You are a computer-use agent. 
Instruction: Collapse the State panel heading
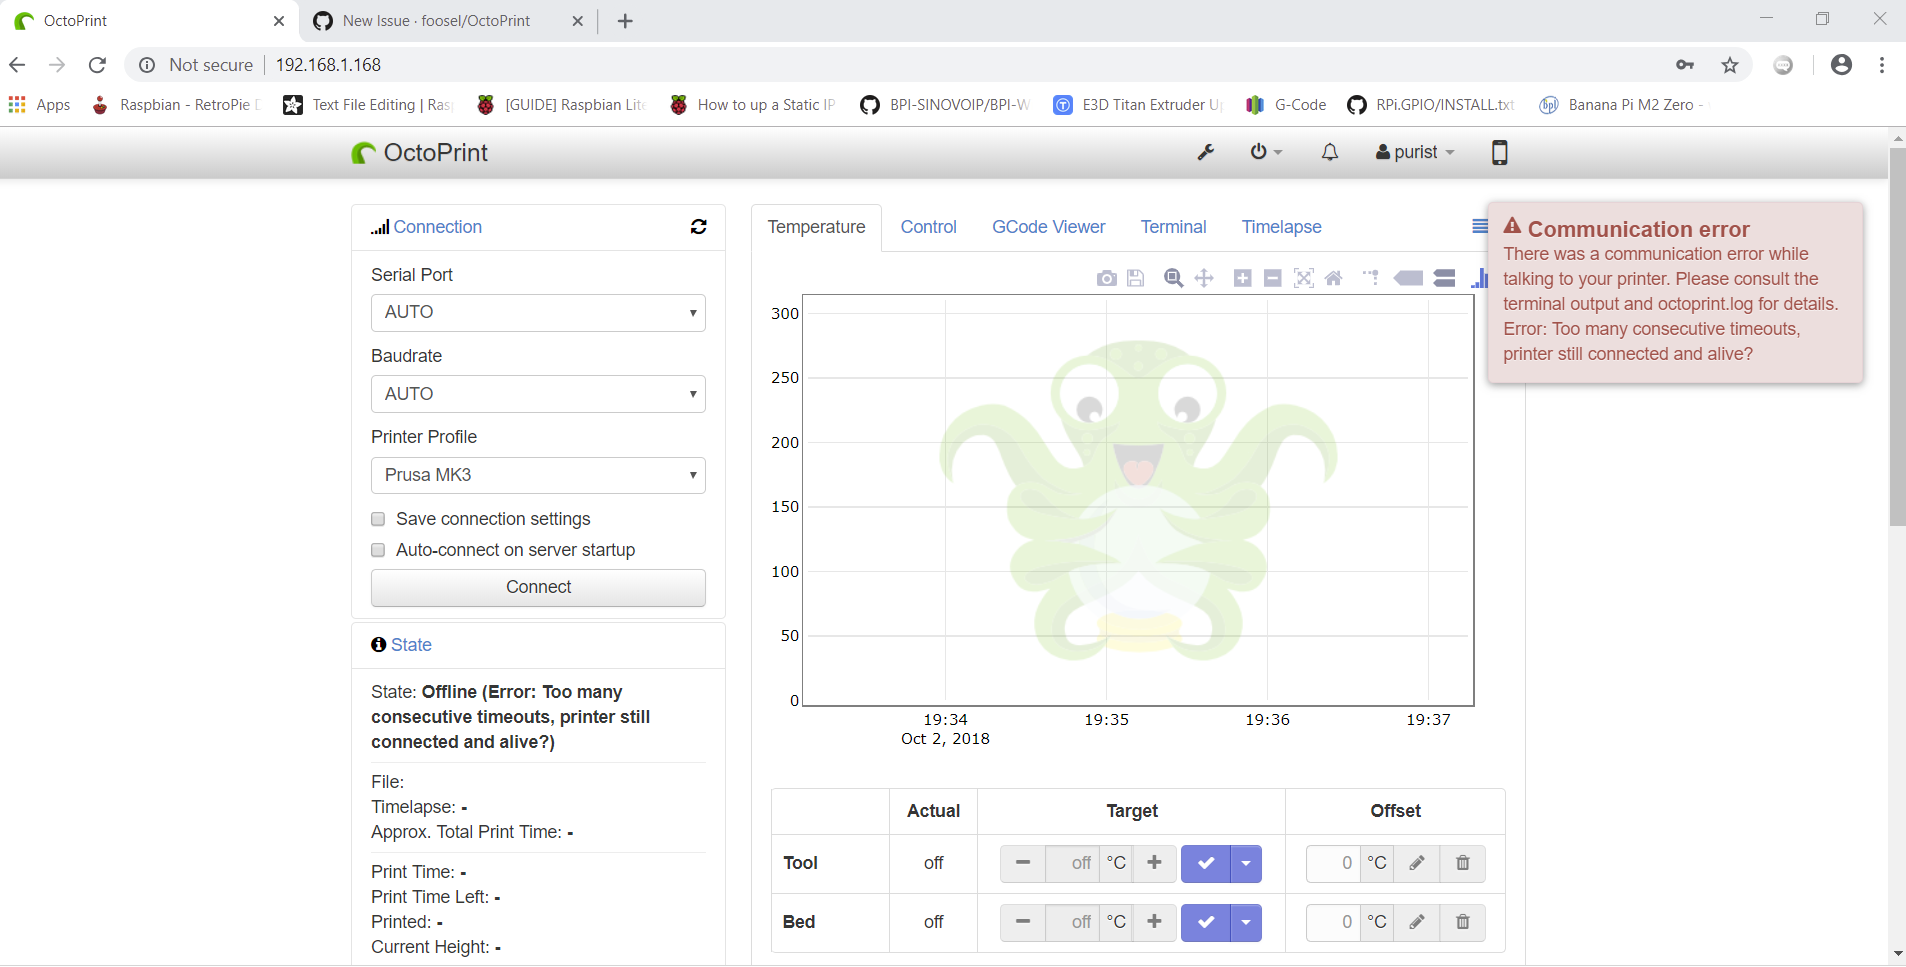point(411,645)
